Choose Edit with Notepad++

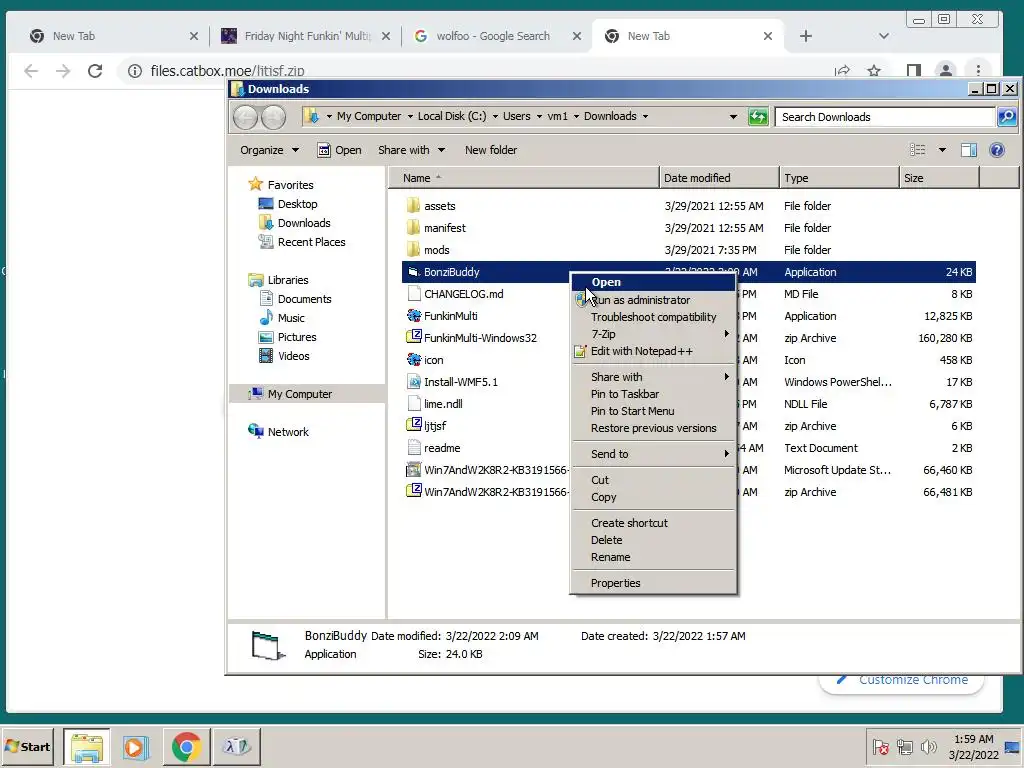(x=653, y=351)
